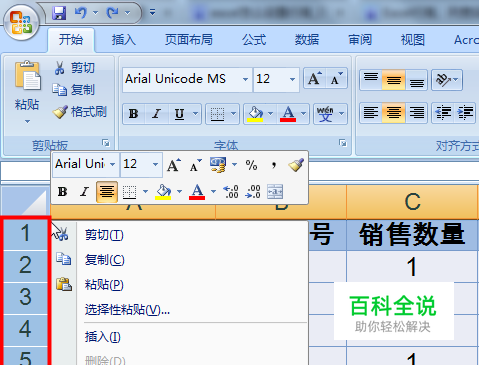The height and width of the screenshot is (365, 479).
Task: Toggle italic on the mini toolbar
Action: 84,192
